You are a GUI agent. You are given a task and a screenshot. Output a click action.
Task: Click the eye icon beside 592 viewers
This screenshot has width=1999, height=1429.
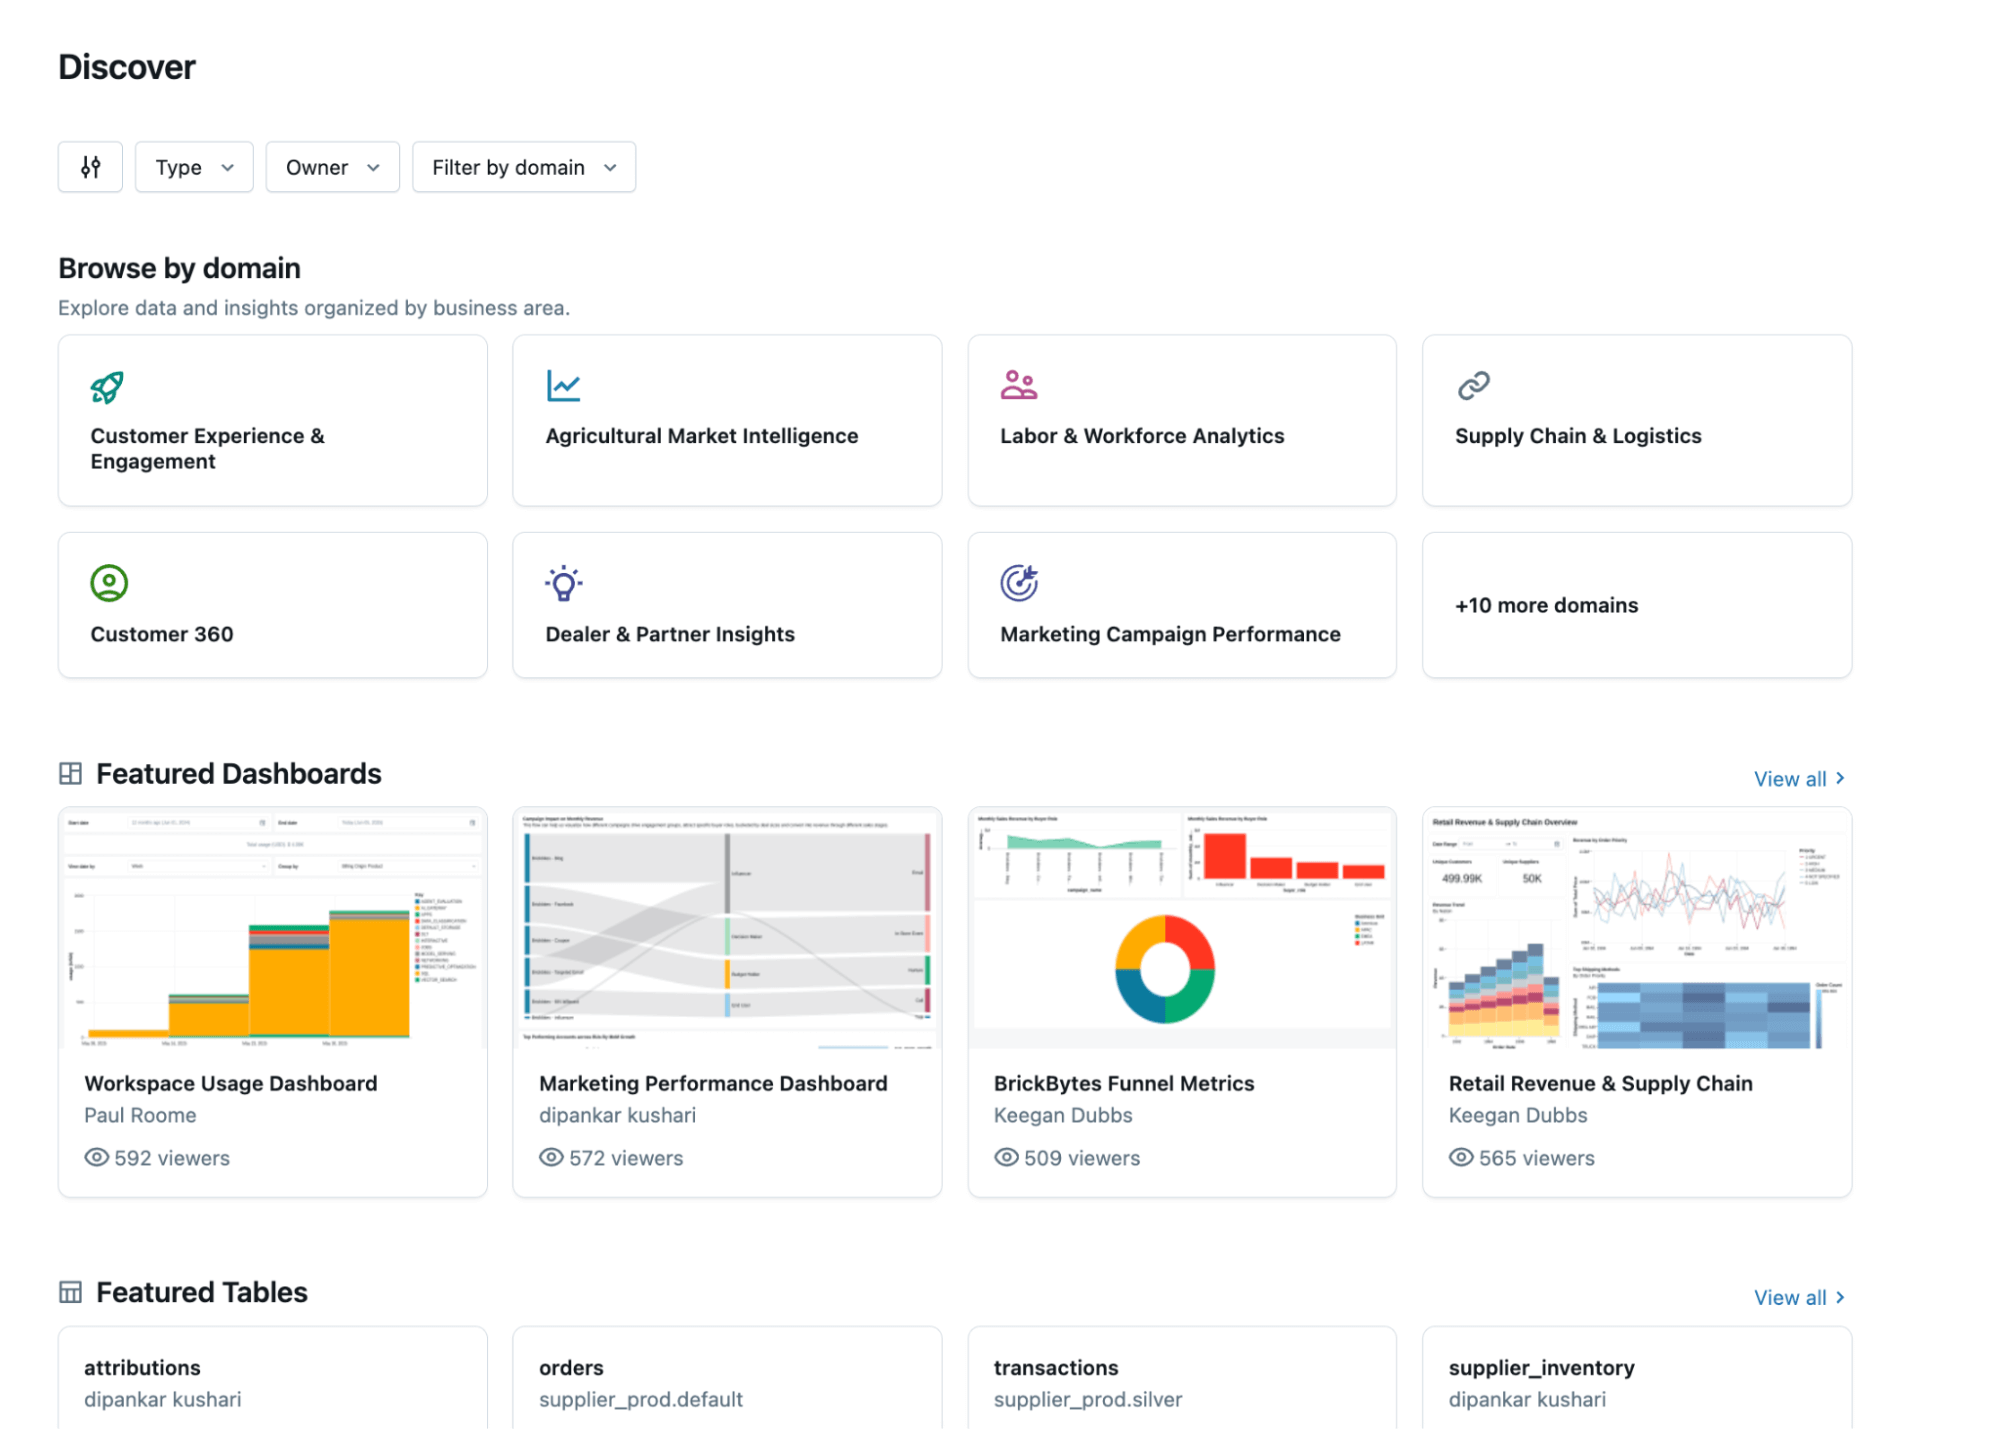[96, 1157]
